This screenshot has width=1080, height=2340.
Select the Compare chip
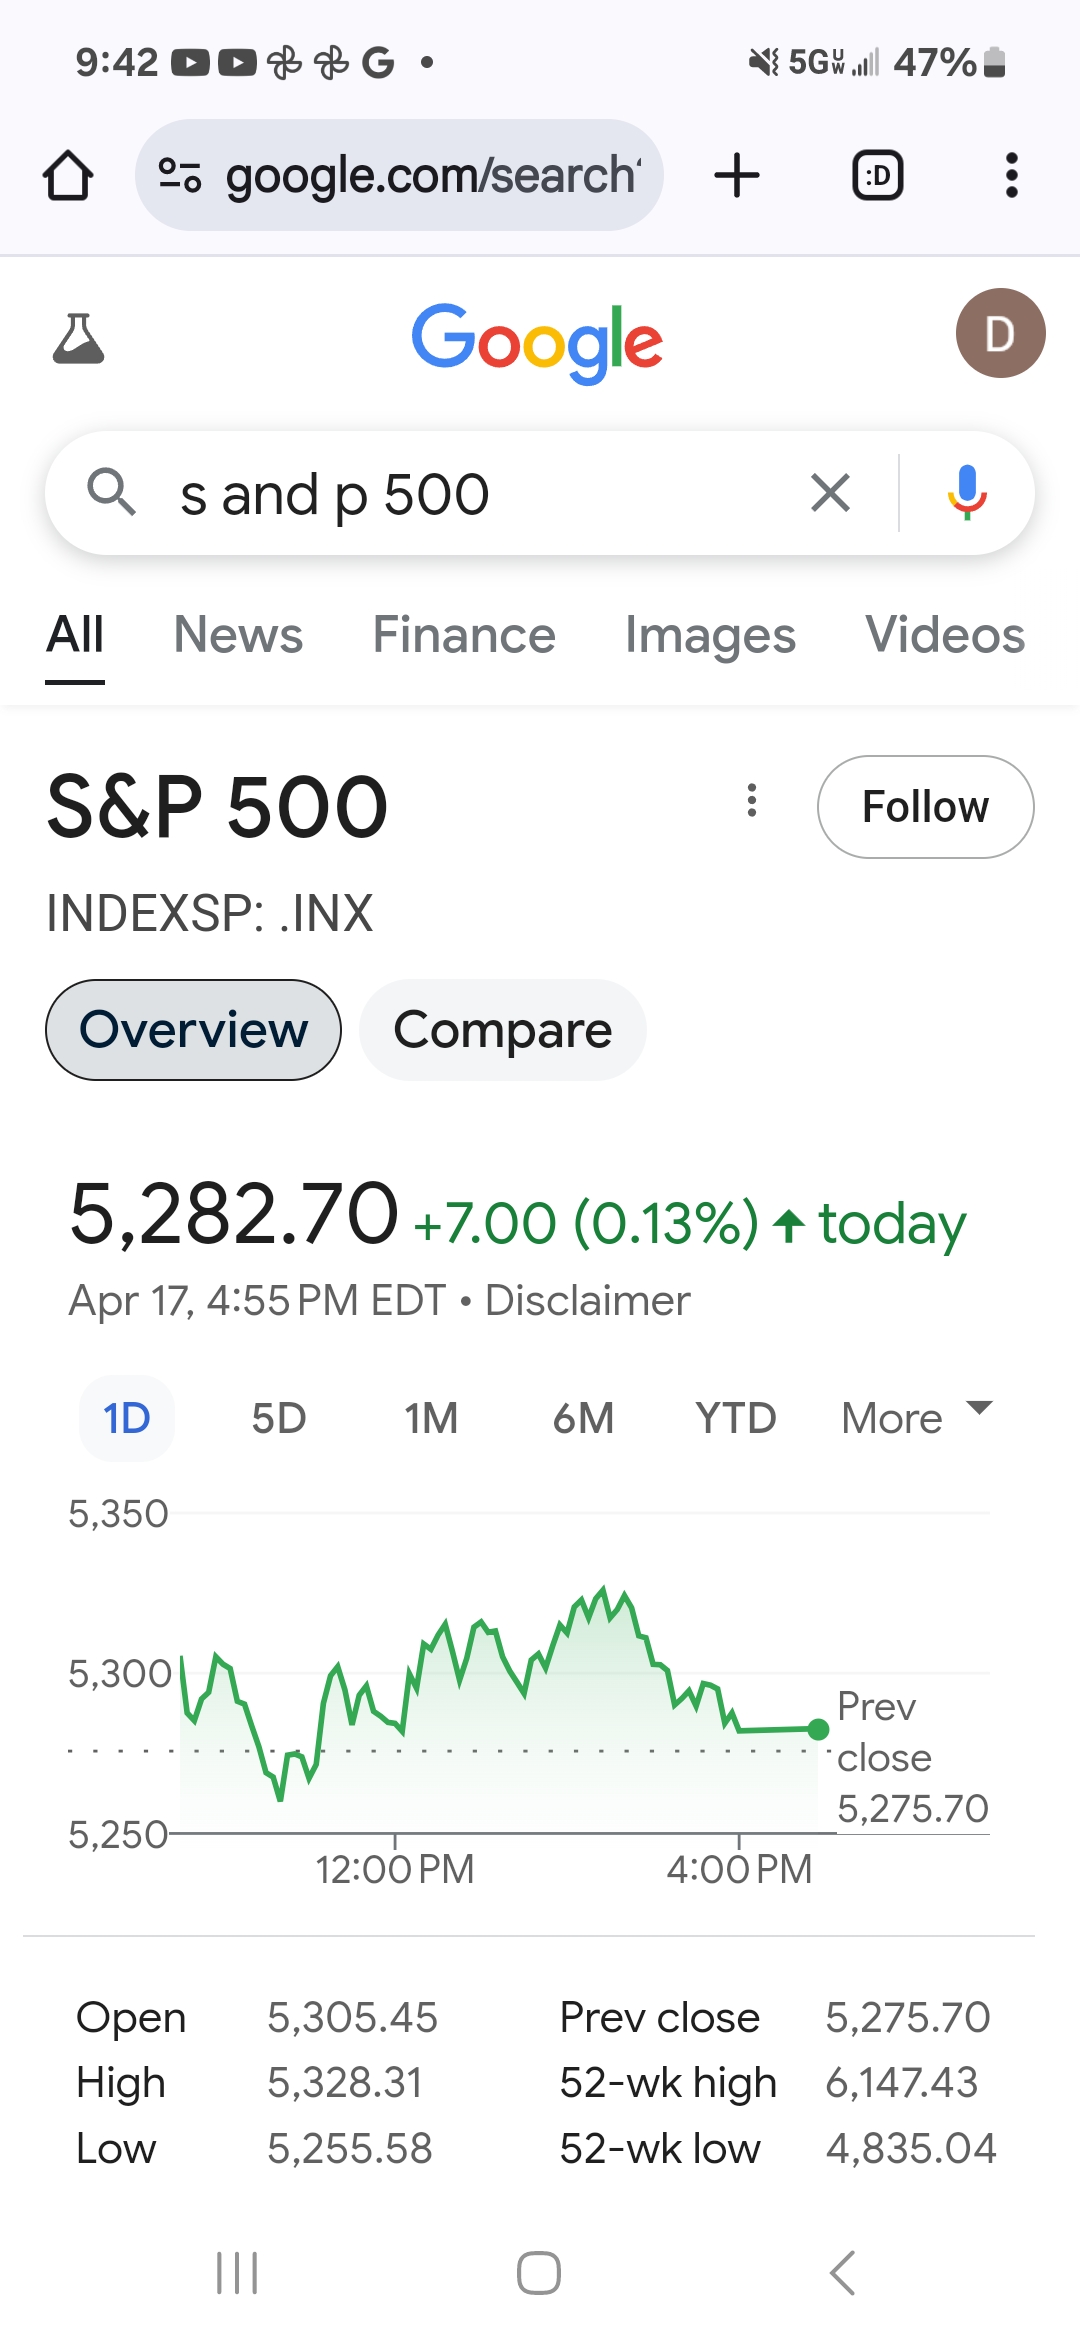click(x=503, y=1030)
